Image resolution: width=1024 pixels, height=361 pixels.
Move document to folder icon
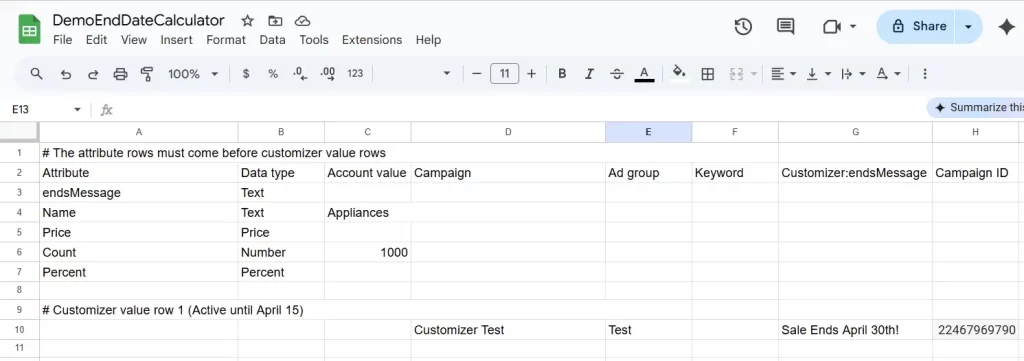275,21
